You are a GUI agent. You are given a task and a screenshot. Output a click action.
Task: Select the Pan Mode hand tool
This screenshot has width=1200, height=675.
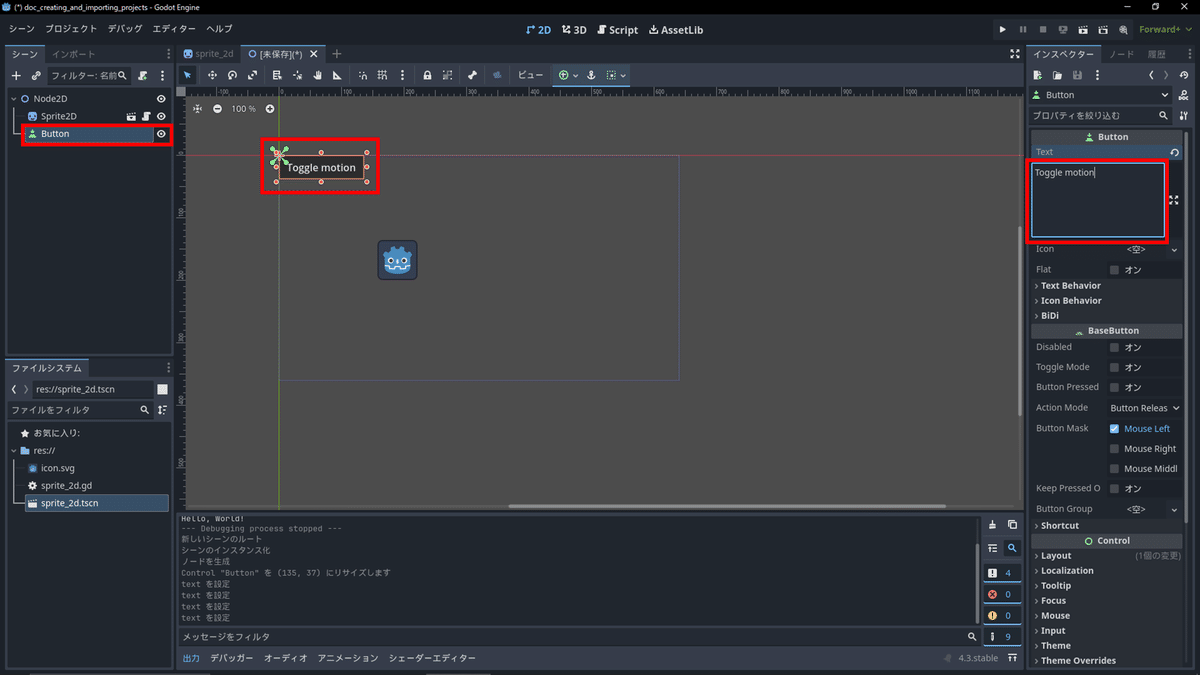click(x=317, y=75)
